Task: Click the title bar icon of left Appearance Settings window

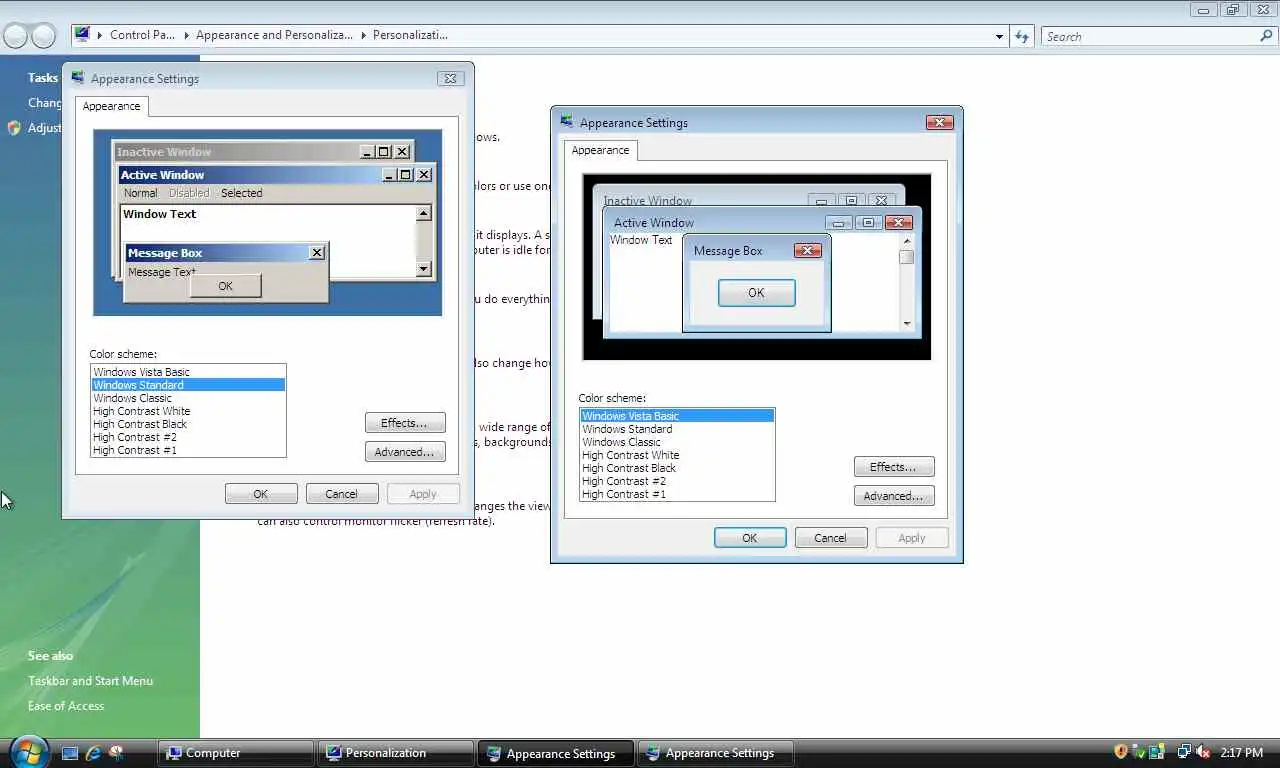Action: (78, 78)
